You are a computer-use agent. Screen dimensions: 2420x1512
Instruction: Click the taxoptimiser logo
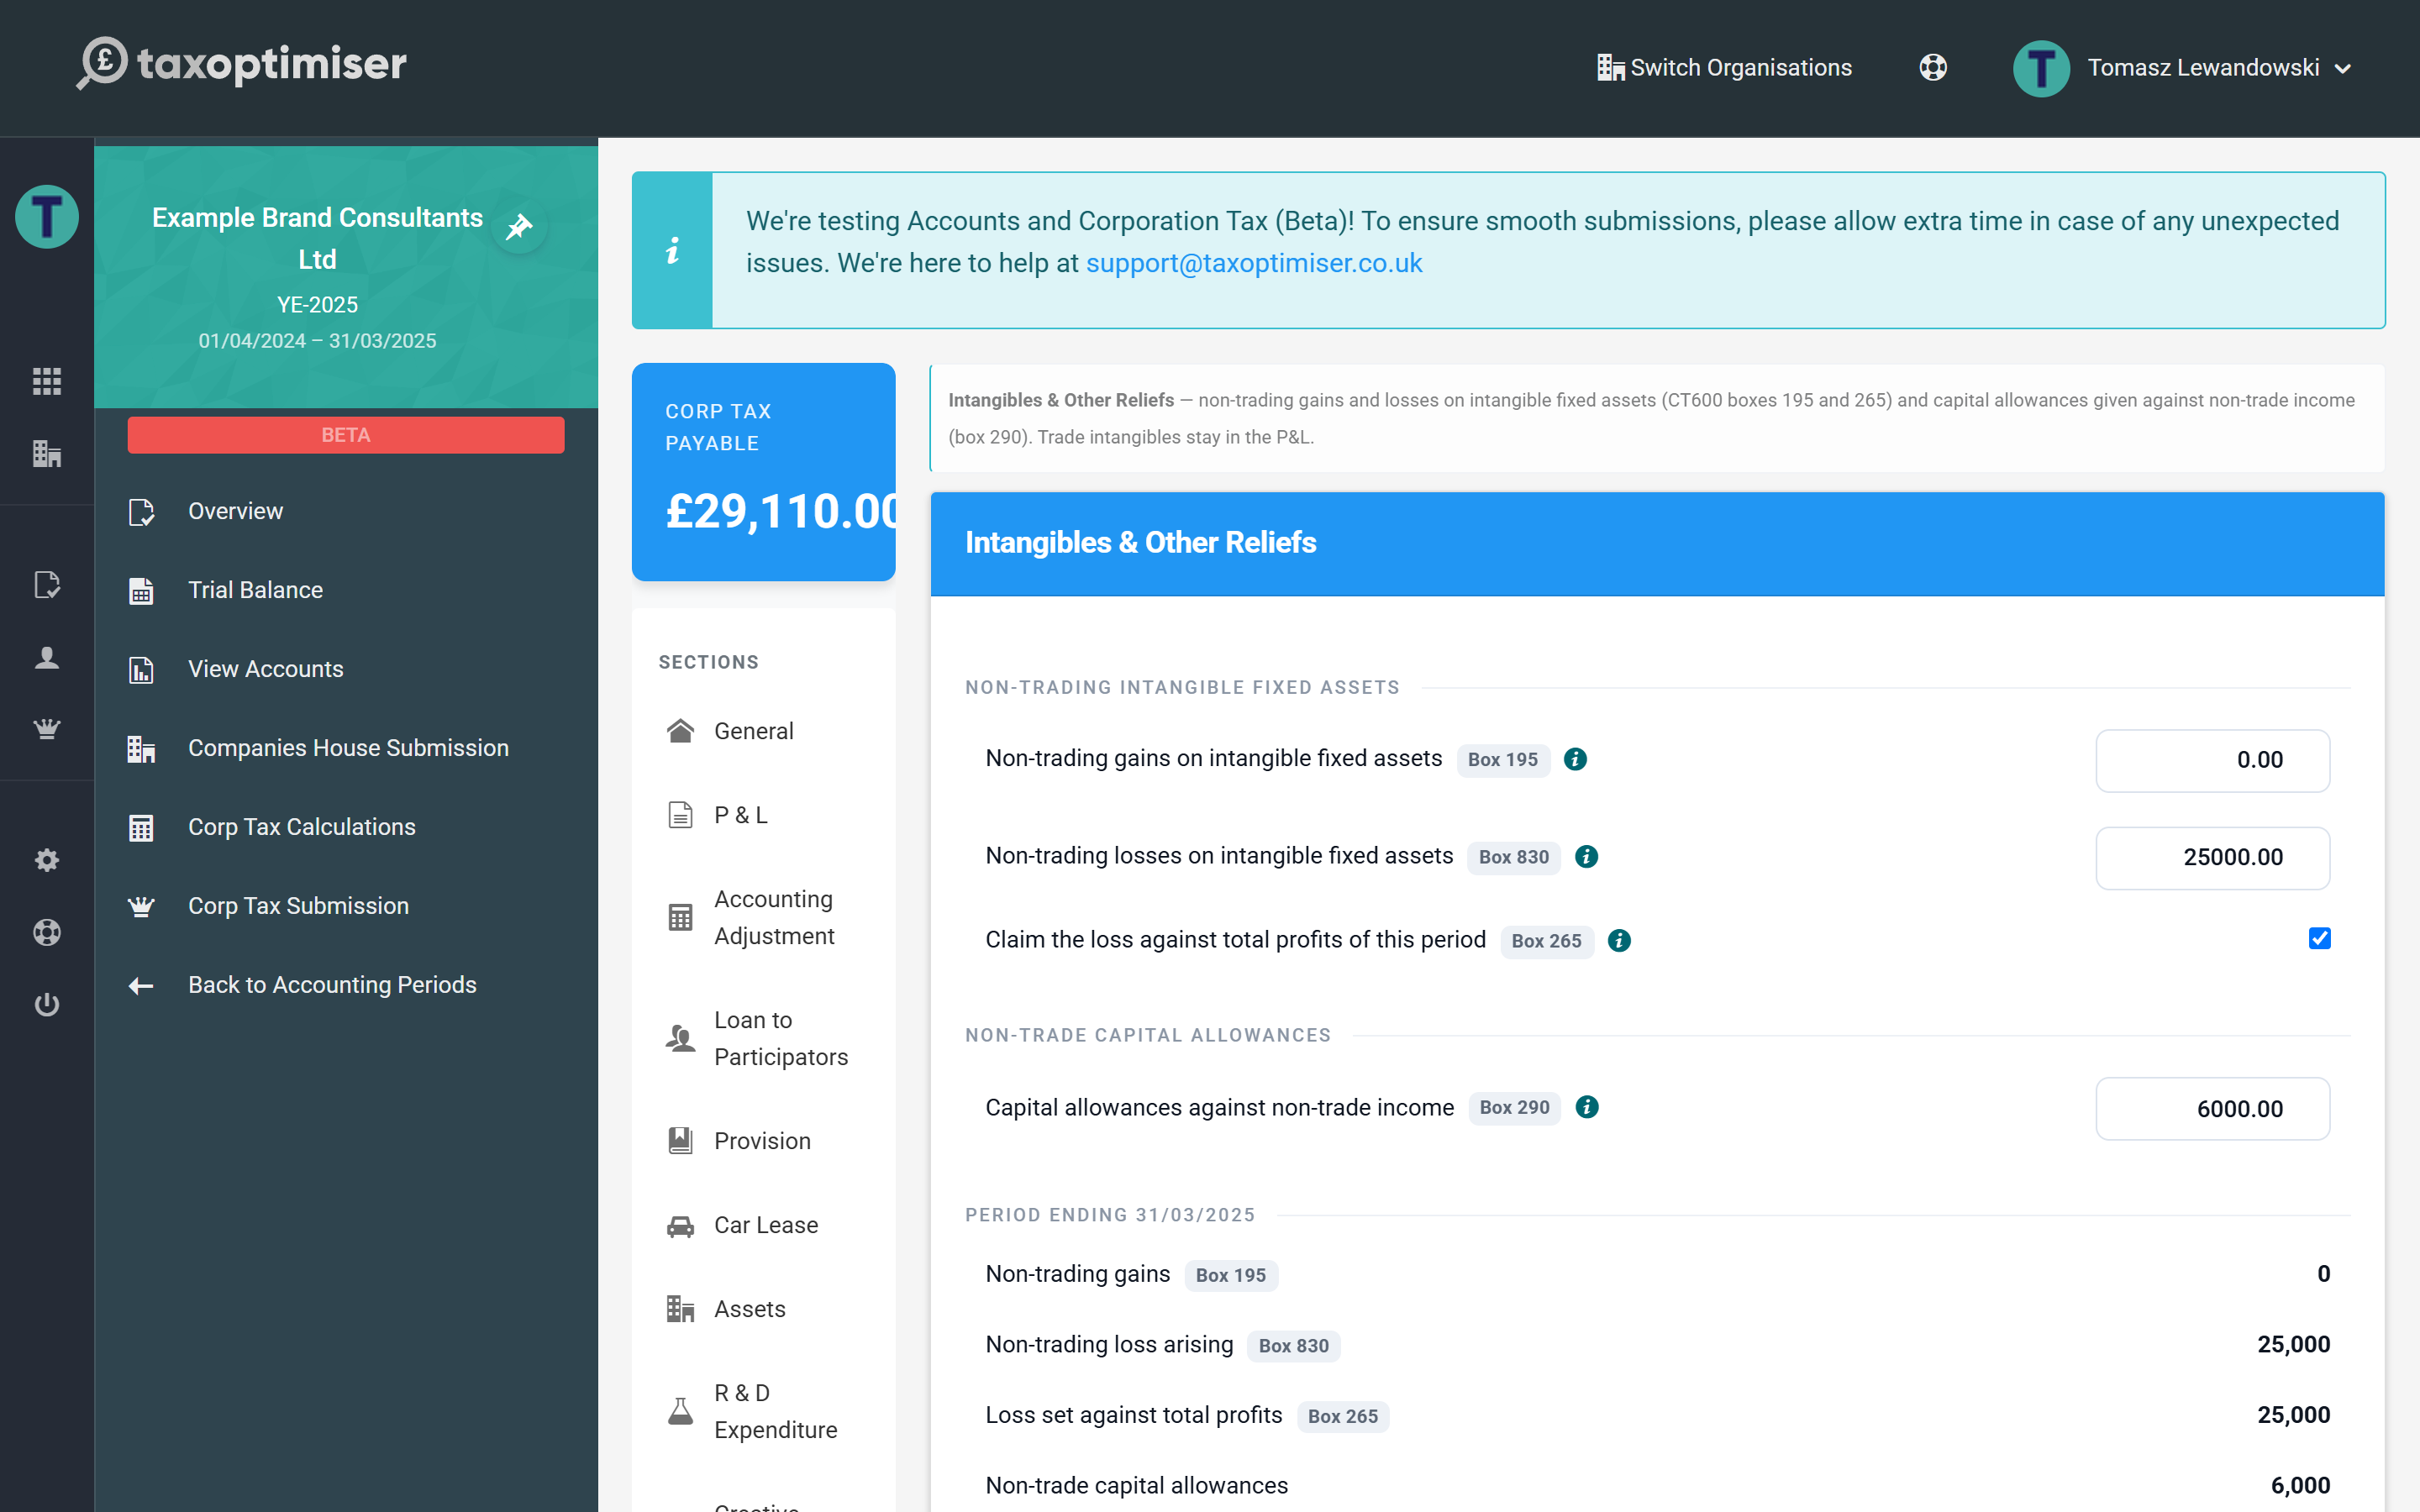click(x=242, y=64)
